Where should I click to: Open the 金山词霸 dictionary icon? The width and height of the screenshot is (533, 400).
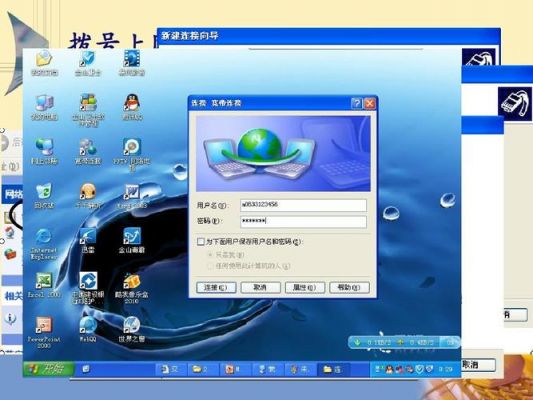(x=132, y=240)
